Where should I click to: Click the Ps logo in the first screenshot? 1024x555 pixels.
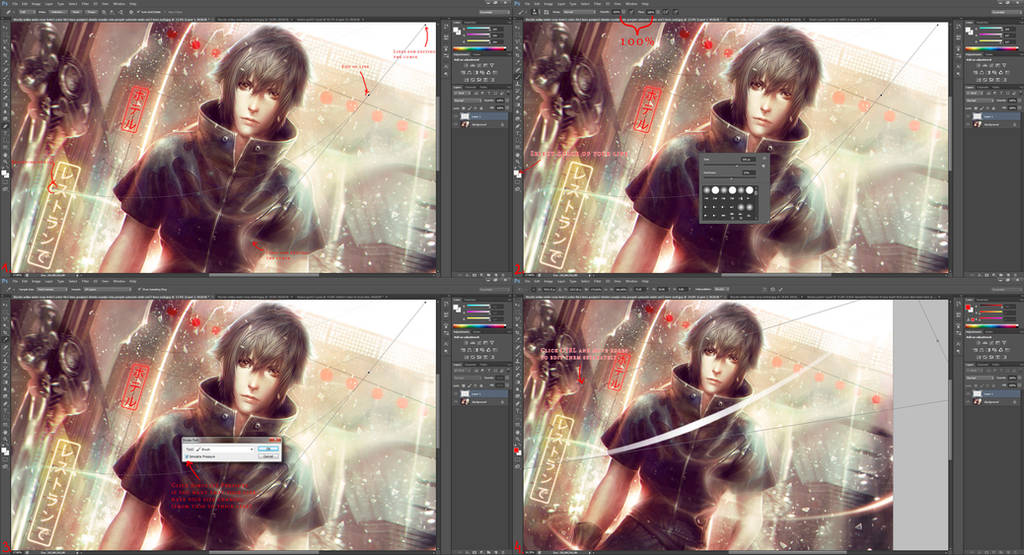pos(4,3)
